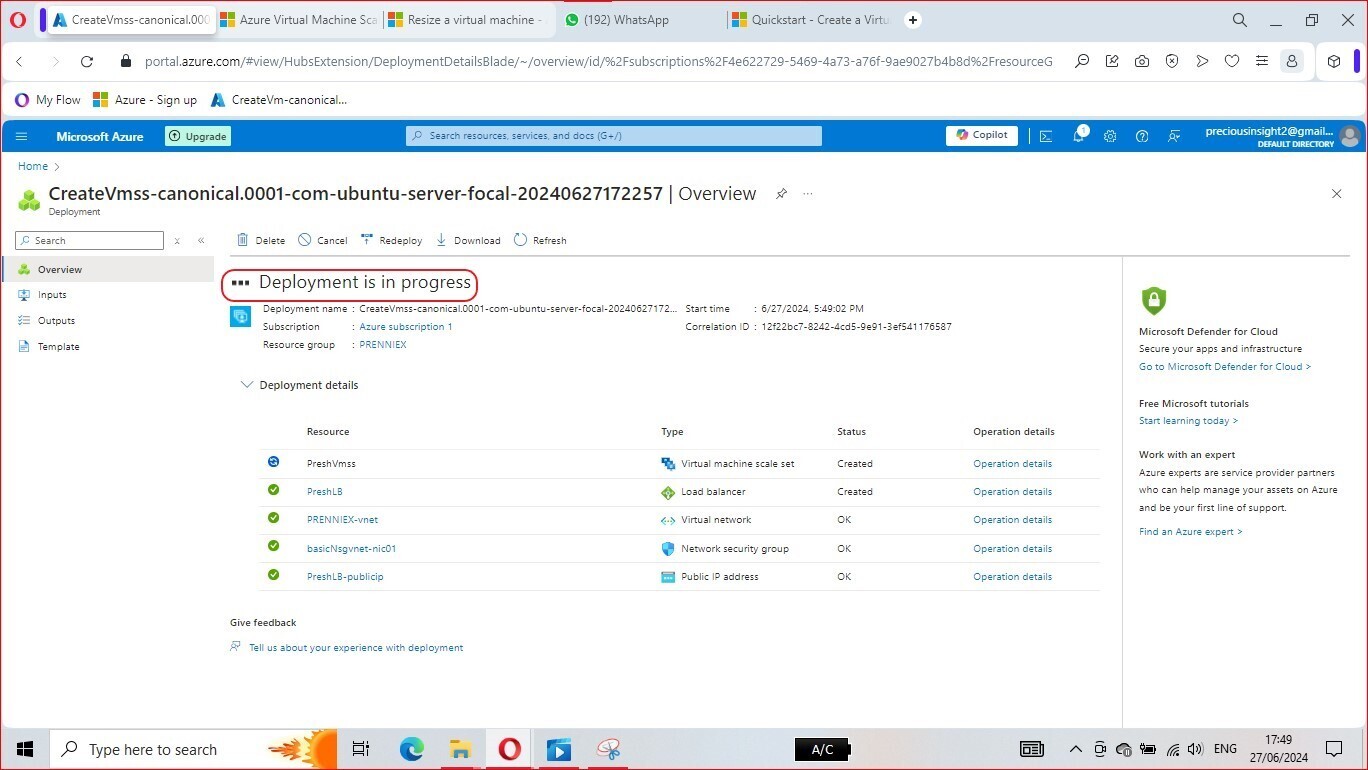Open File Explorer from taskbar
Viewport: 1368px width, 770px height.
click(460, 749)
